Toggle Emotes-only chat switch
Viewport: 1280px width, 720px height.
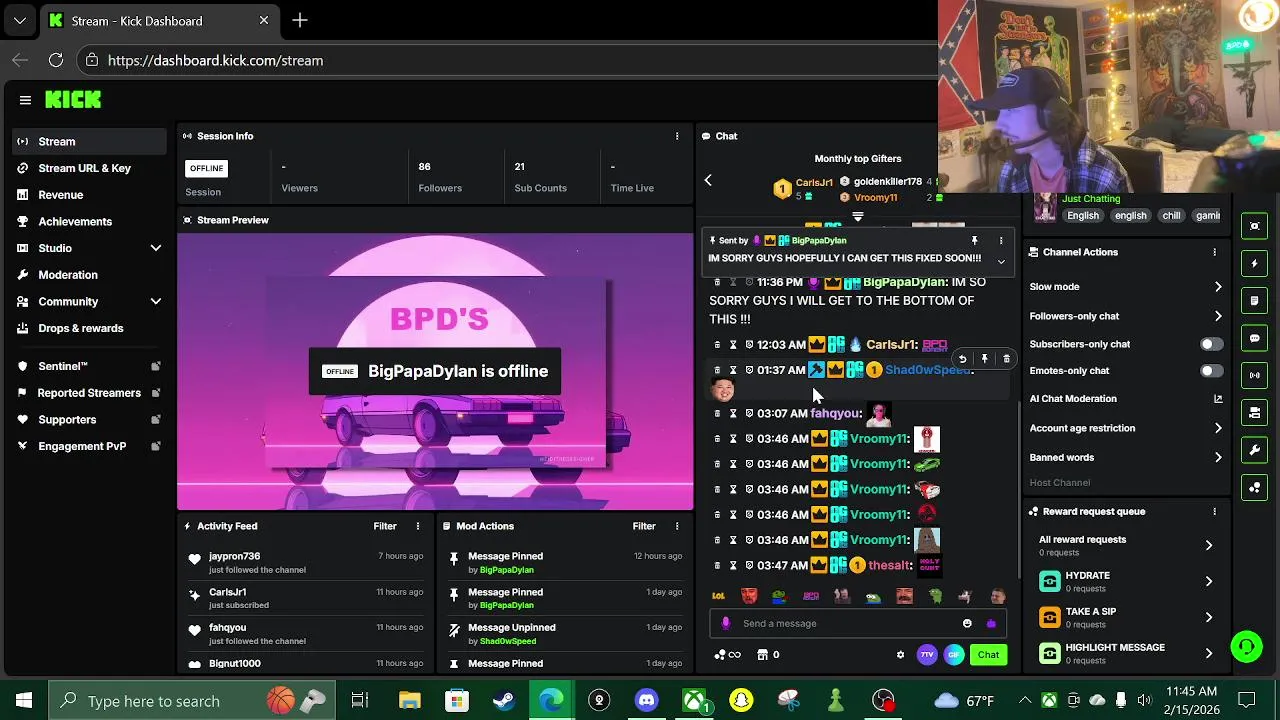tap(1211, 371)
